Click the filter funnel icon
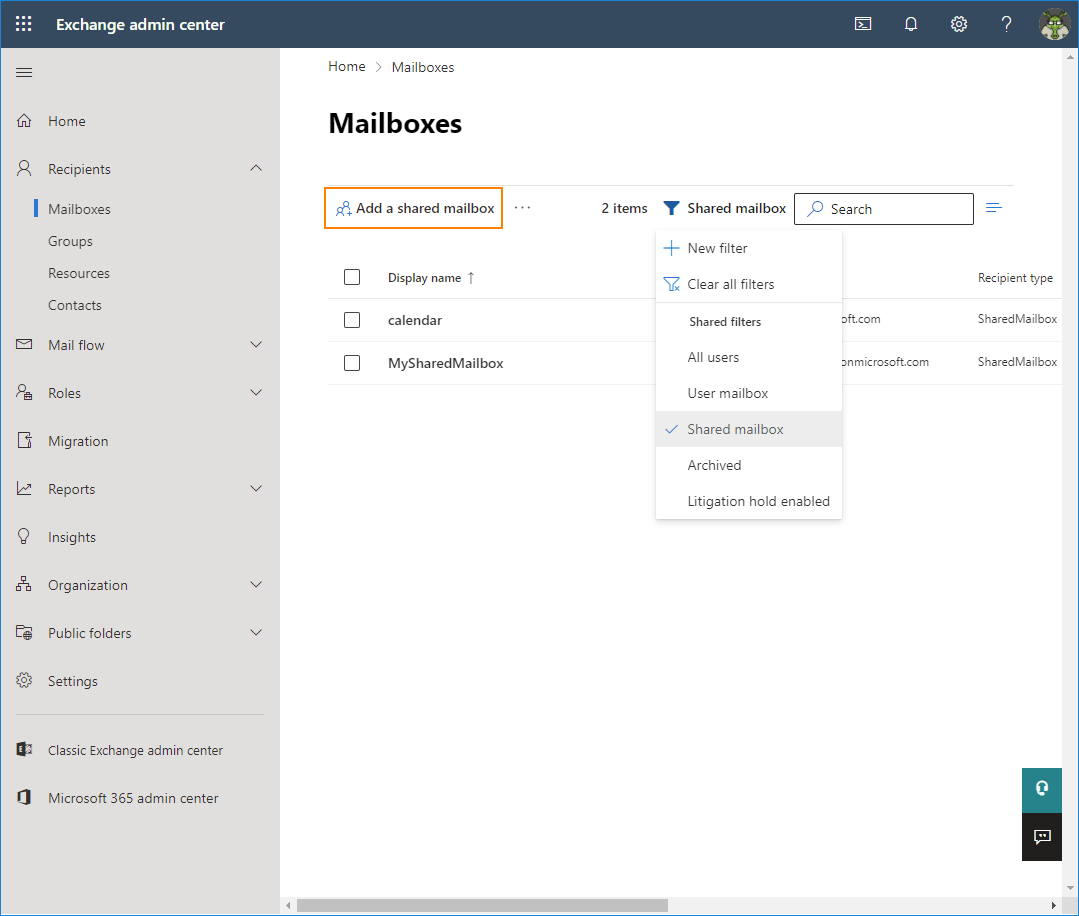The width and height of the screenshot is (1079, 916). (x=672, y=208)
